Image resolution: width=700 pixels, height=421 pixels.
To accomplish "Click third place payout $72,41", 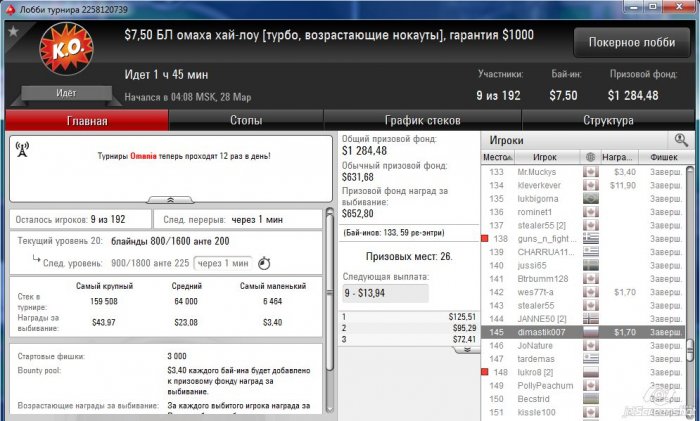I will click(x=464, y=339).
